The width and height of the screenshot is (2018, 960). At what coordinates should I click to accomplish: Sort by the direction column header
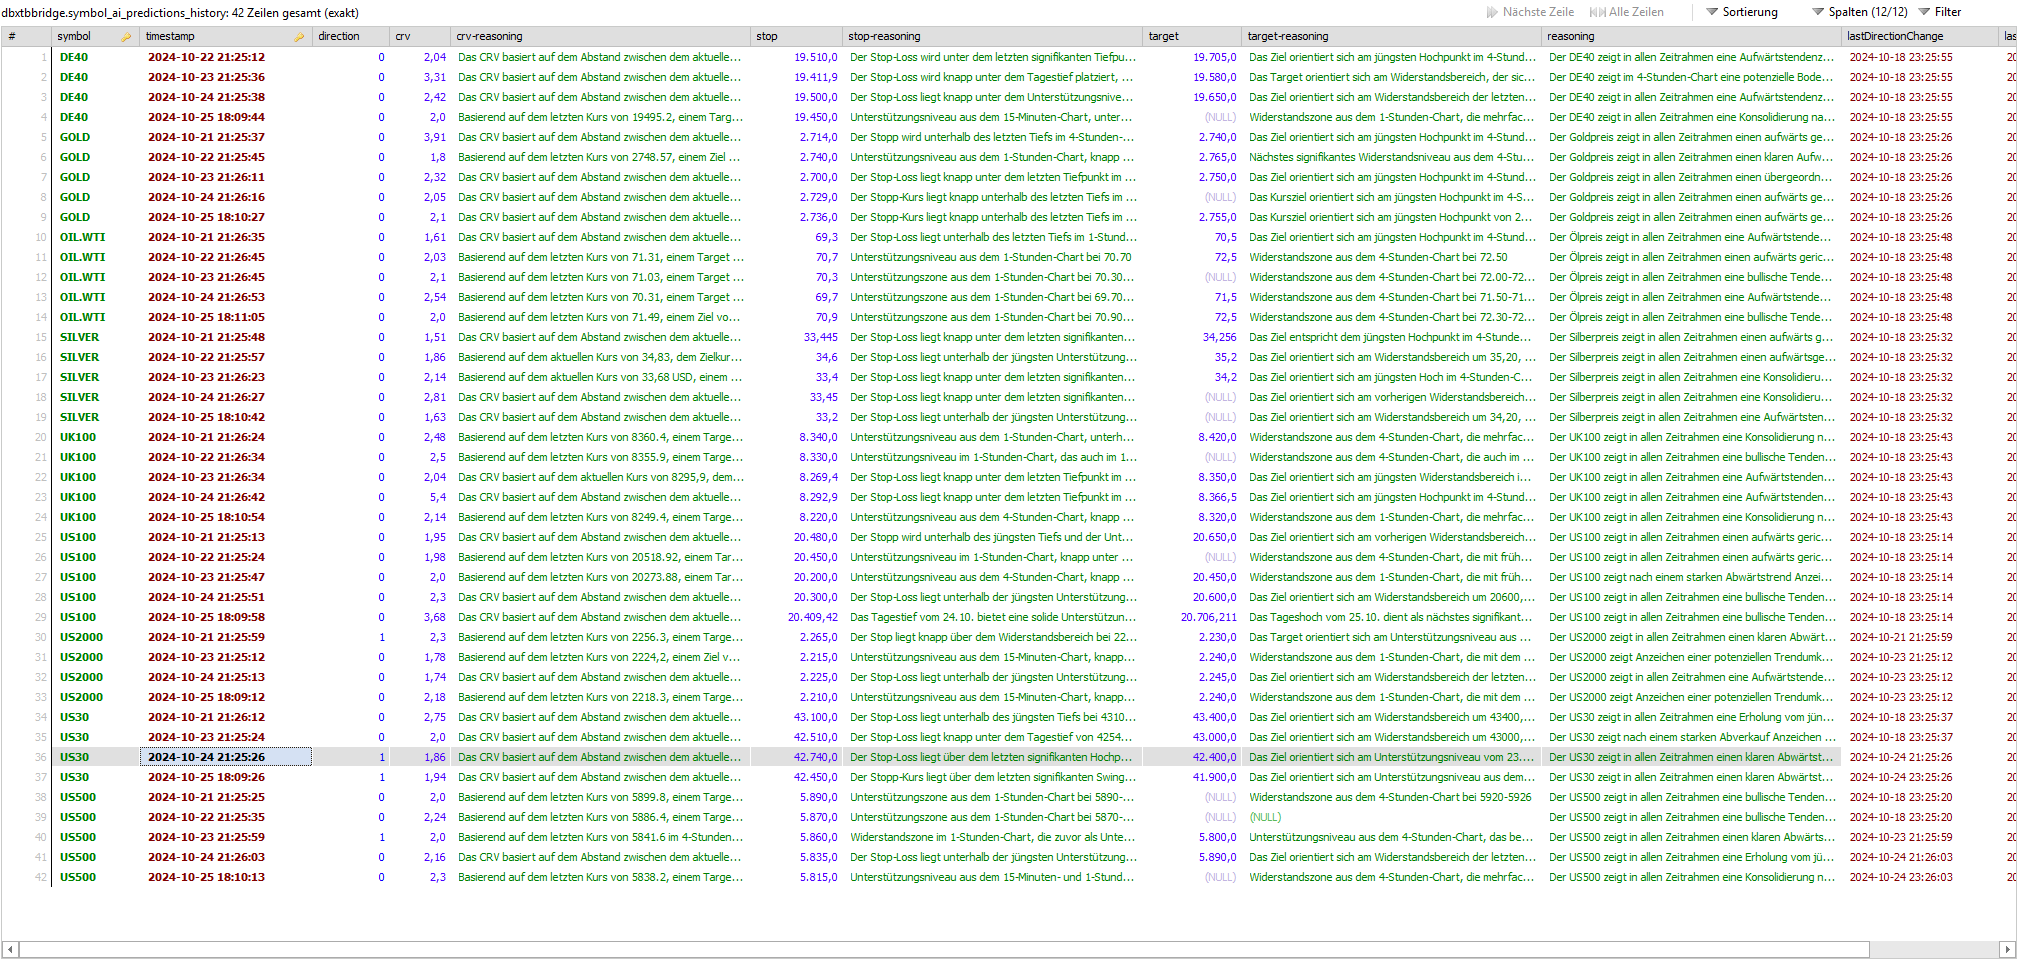[x=351, y=36]
